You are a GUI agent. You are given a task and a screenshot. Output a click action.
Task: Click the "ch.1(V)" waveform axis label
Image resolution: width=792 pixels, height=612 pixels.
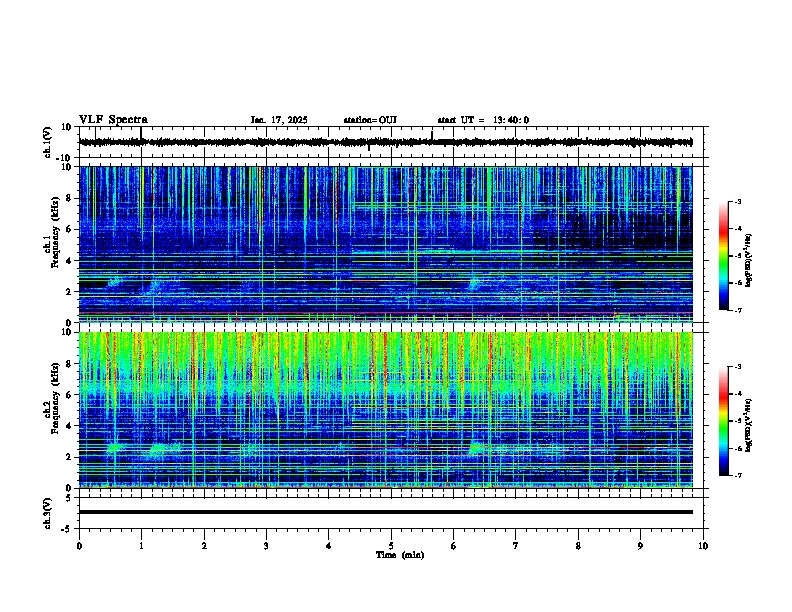pos(48,142)
